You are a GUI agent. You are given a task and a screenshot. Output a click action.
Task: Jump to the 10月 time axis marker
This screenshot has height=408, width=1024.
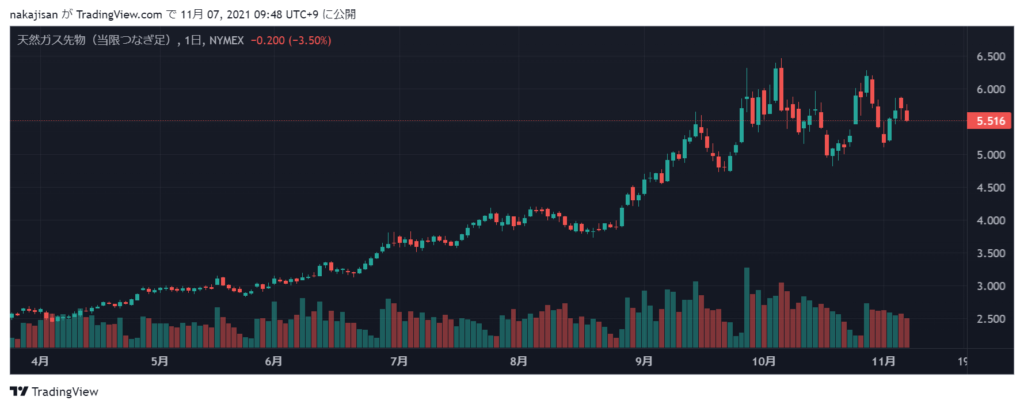(763, 359)
